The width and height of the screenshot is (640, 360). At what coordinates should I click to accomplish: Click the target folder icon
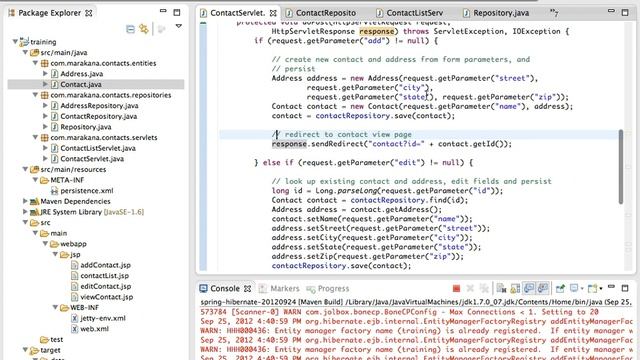34,350
